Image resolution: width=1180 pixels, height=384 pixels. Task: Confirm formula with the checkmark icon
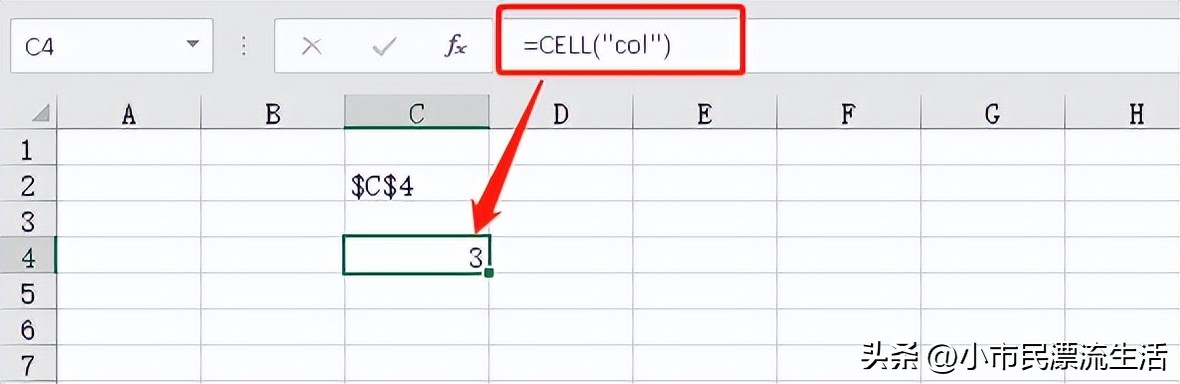coord(385,47)
